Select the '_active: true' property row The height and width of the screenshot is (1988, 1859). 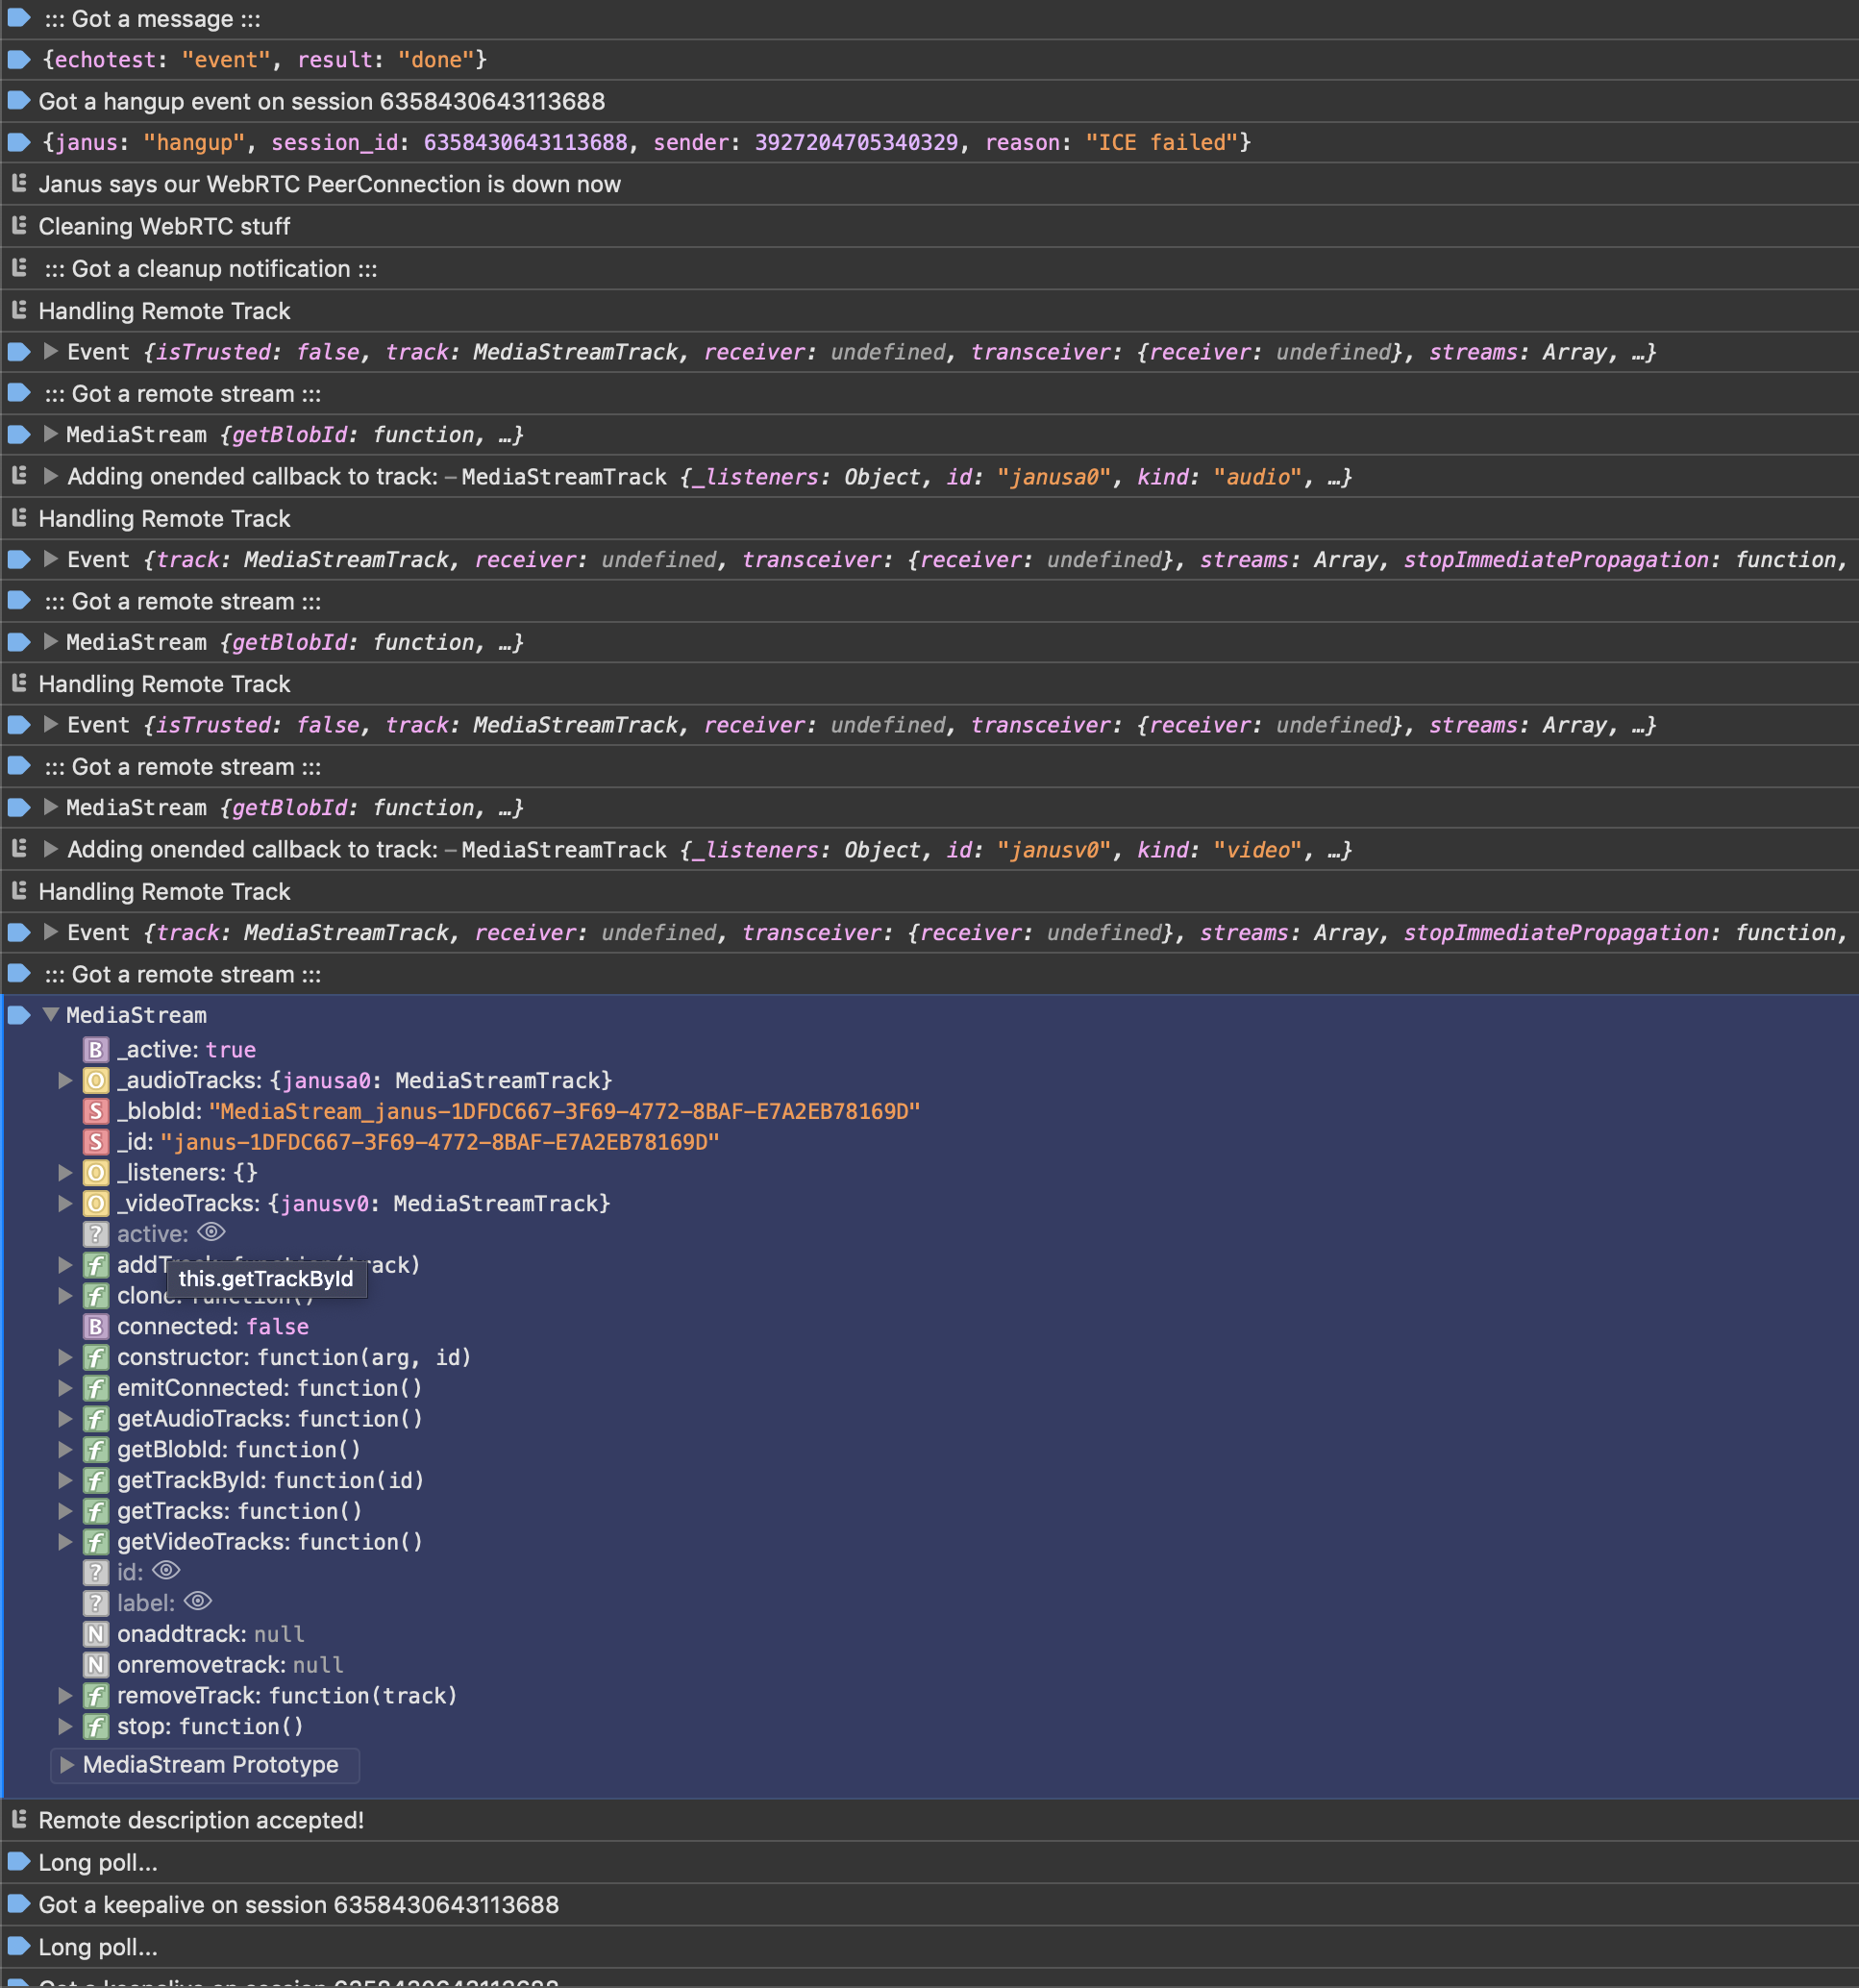pos(187,1049)
